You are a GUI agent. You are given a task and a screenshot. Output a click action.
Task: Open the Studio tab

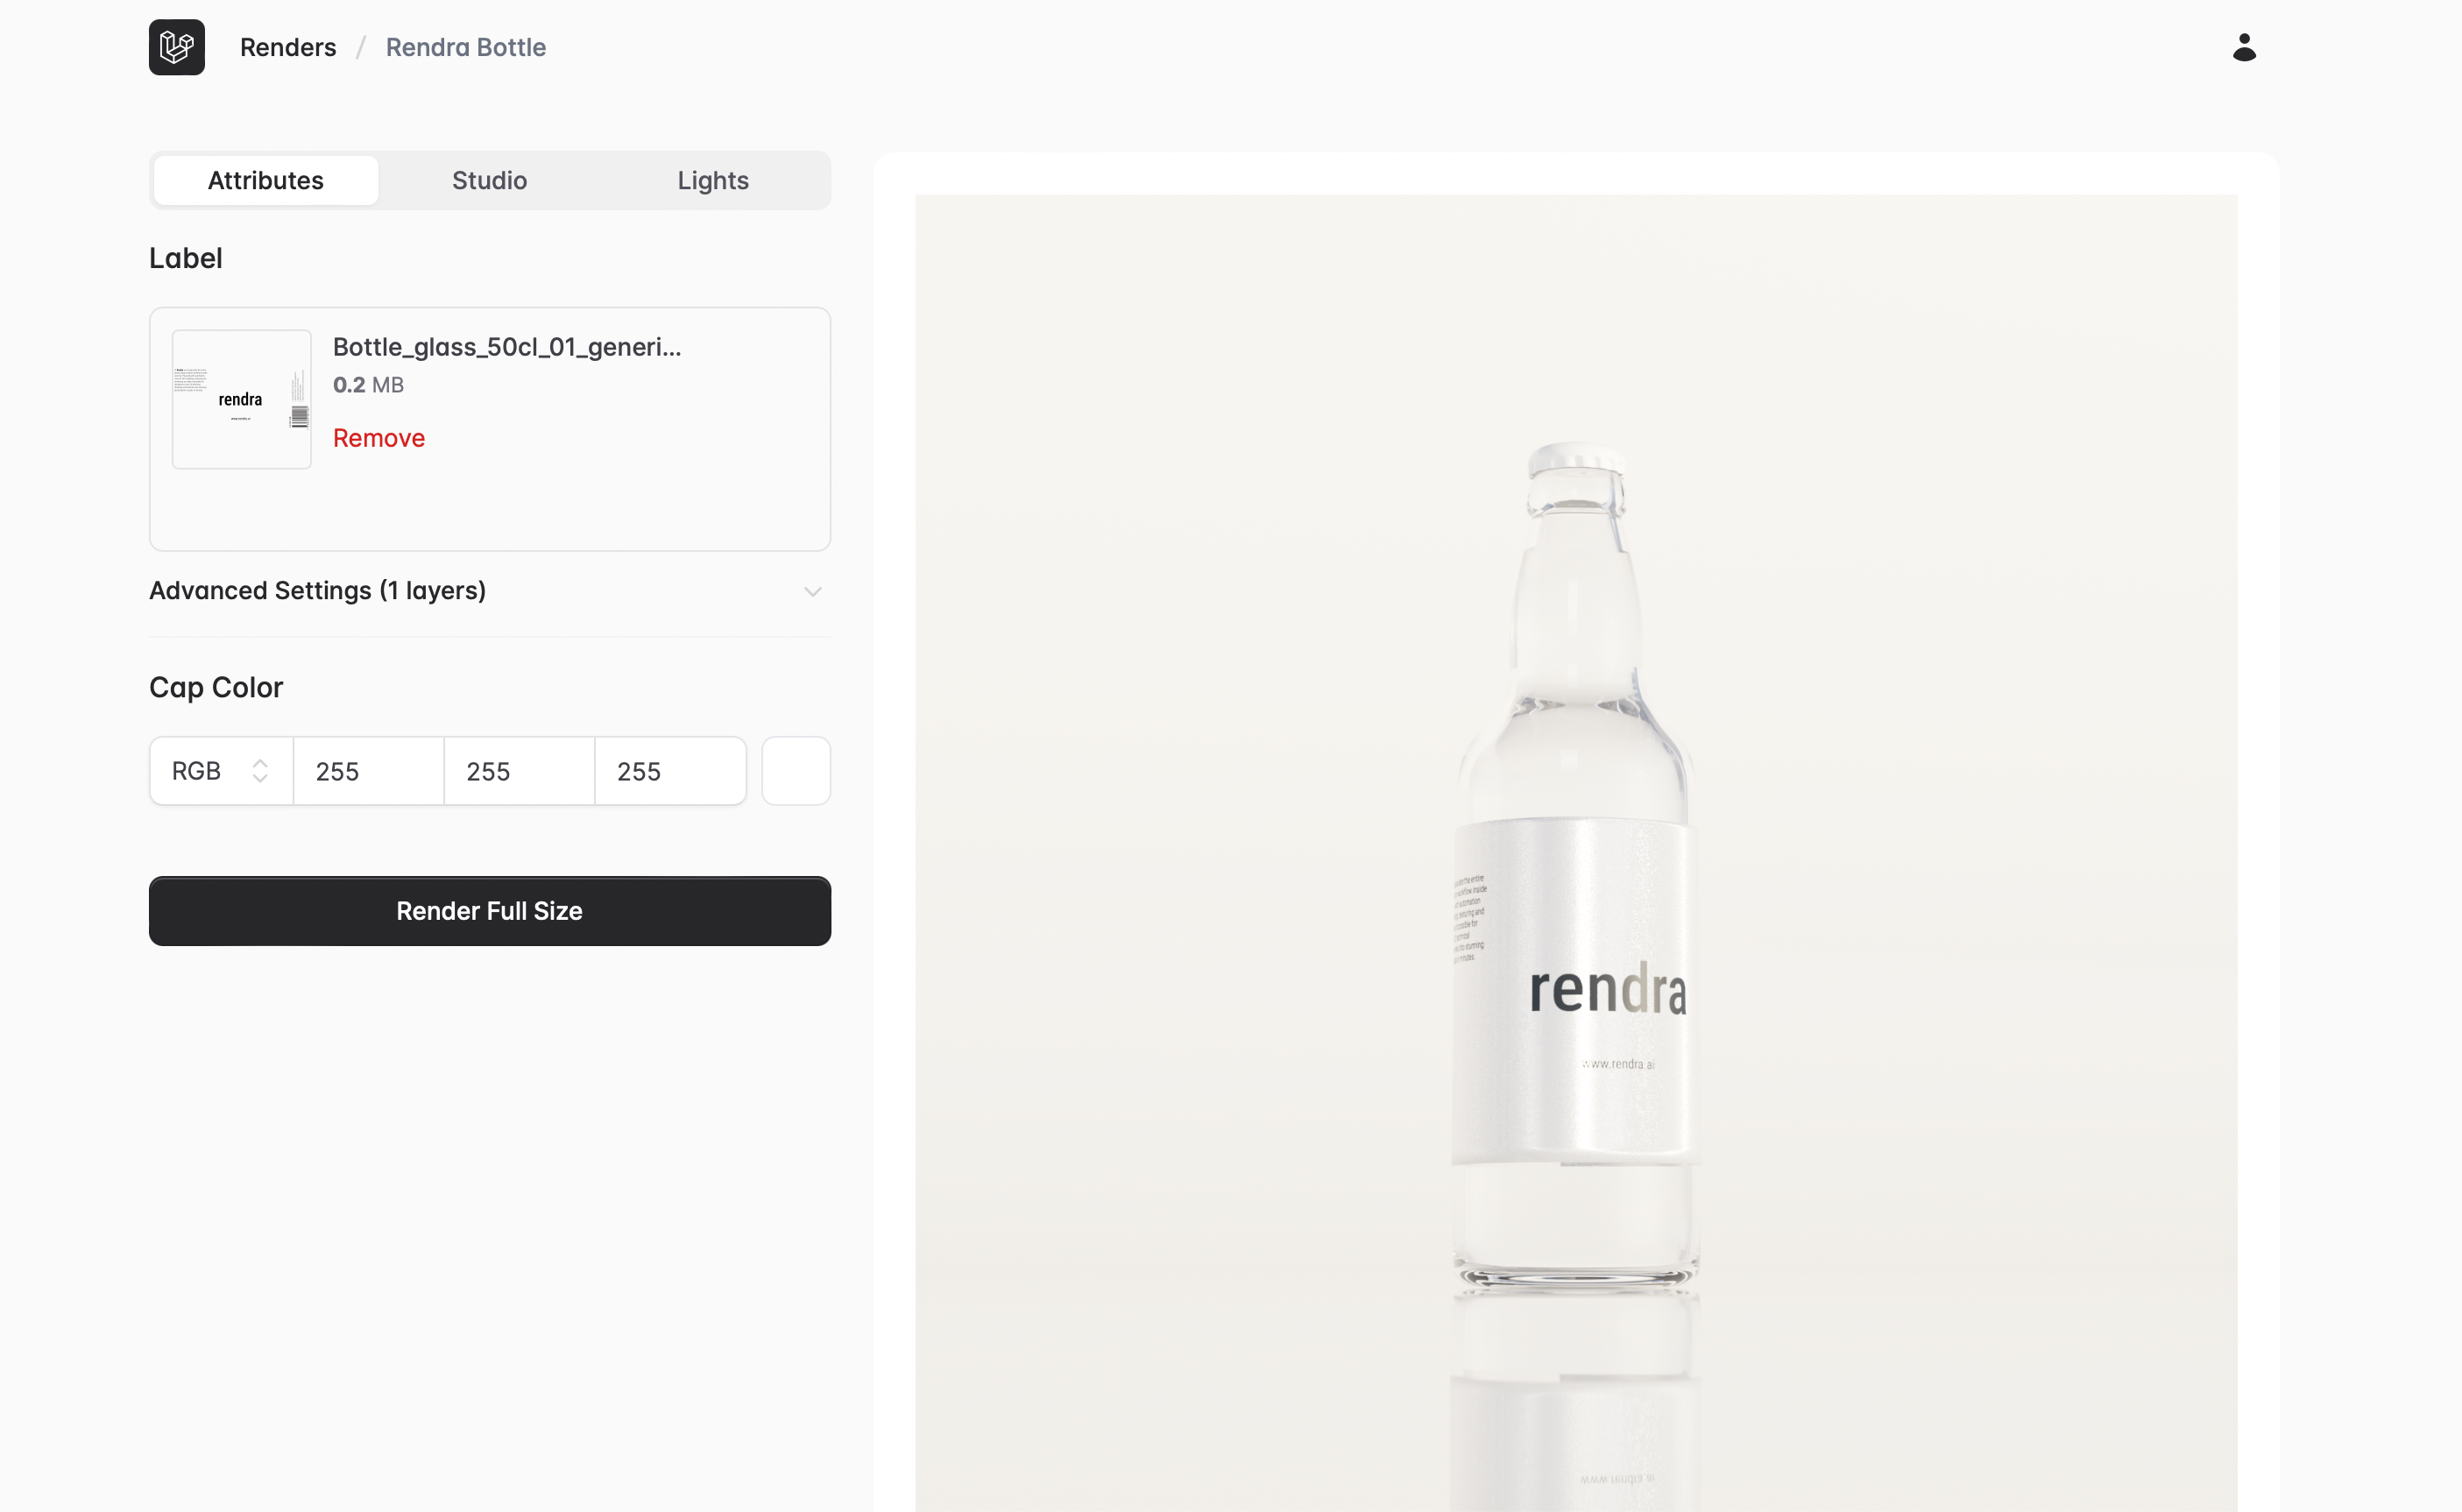click(489, 181)
